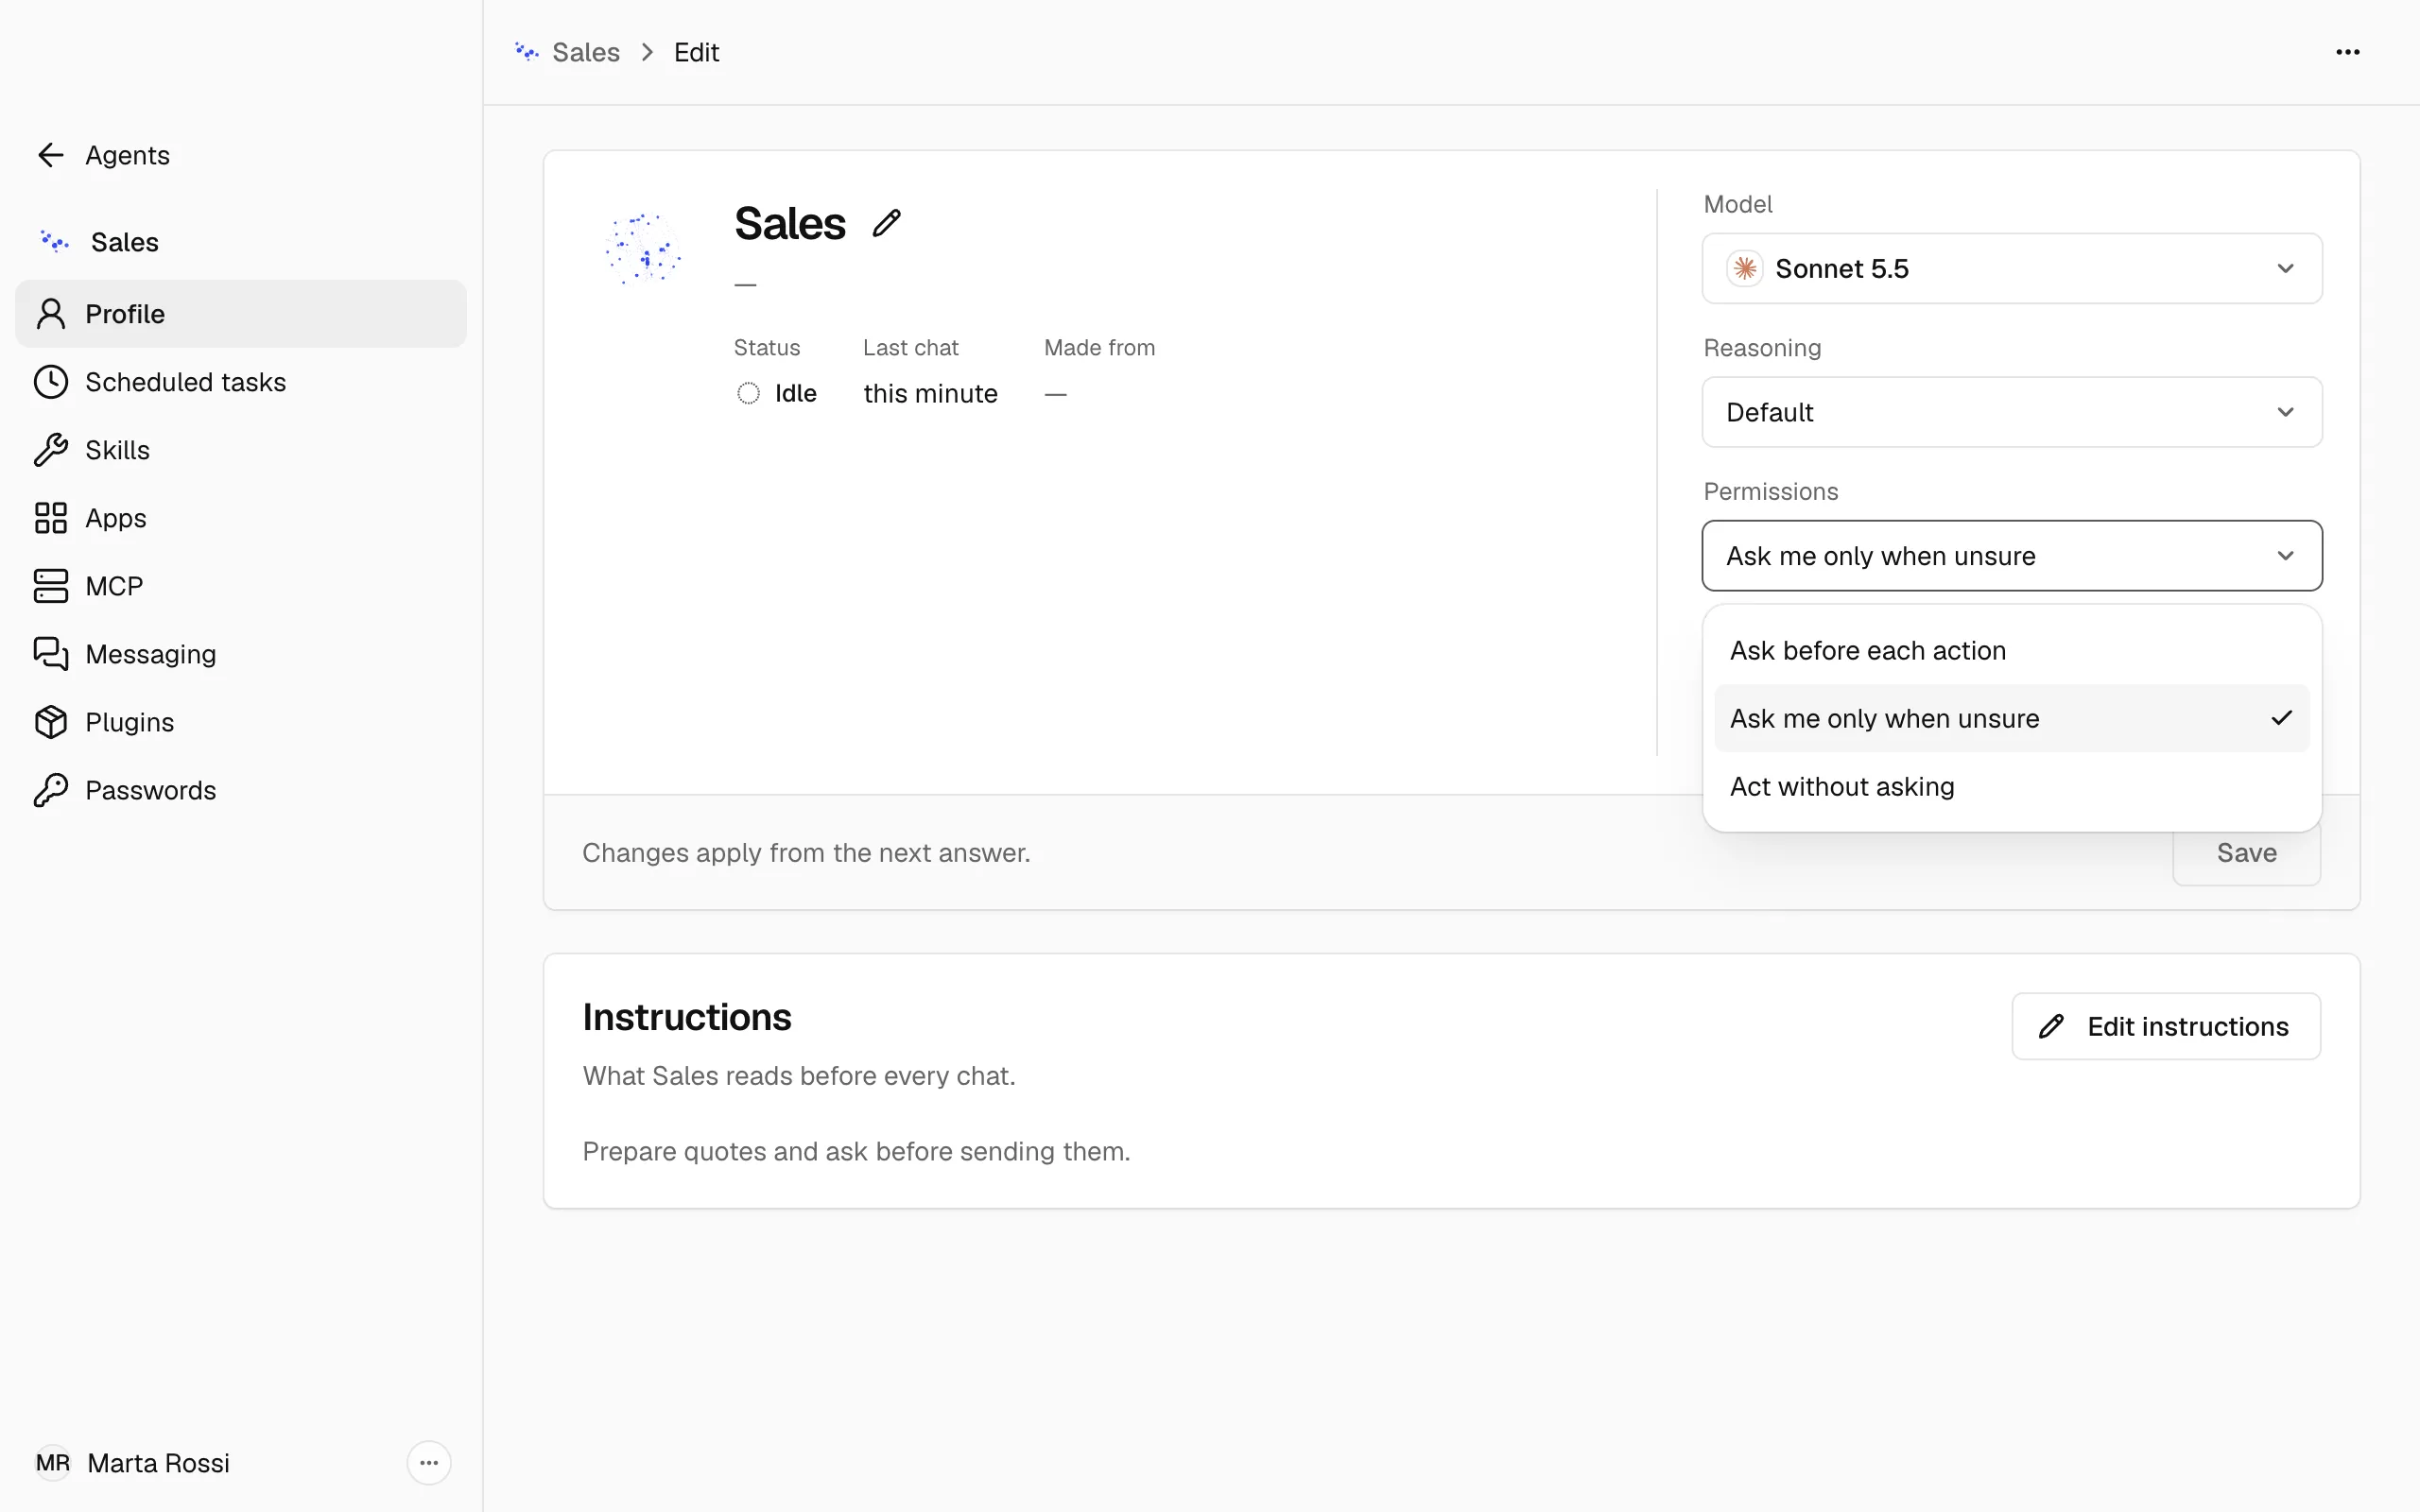Open the options menu next to Marta Rossi
The image size is (2420, 1512).
[429, 1463]
